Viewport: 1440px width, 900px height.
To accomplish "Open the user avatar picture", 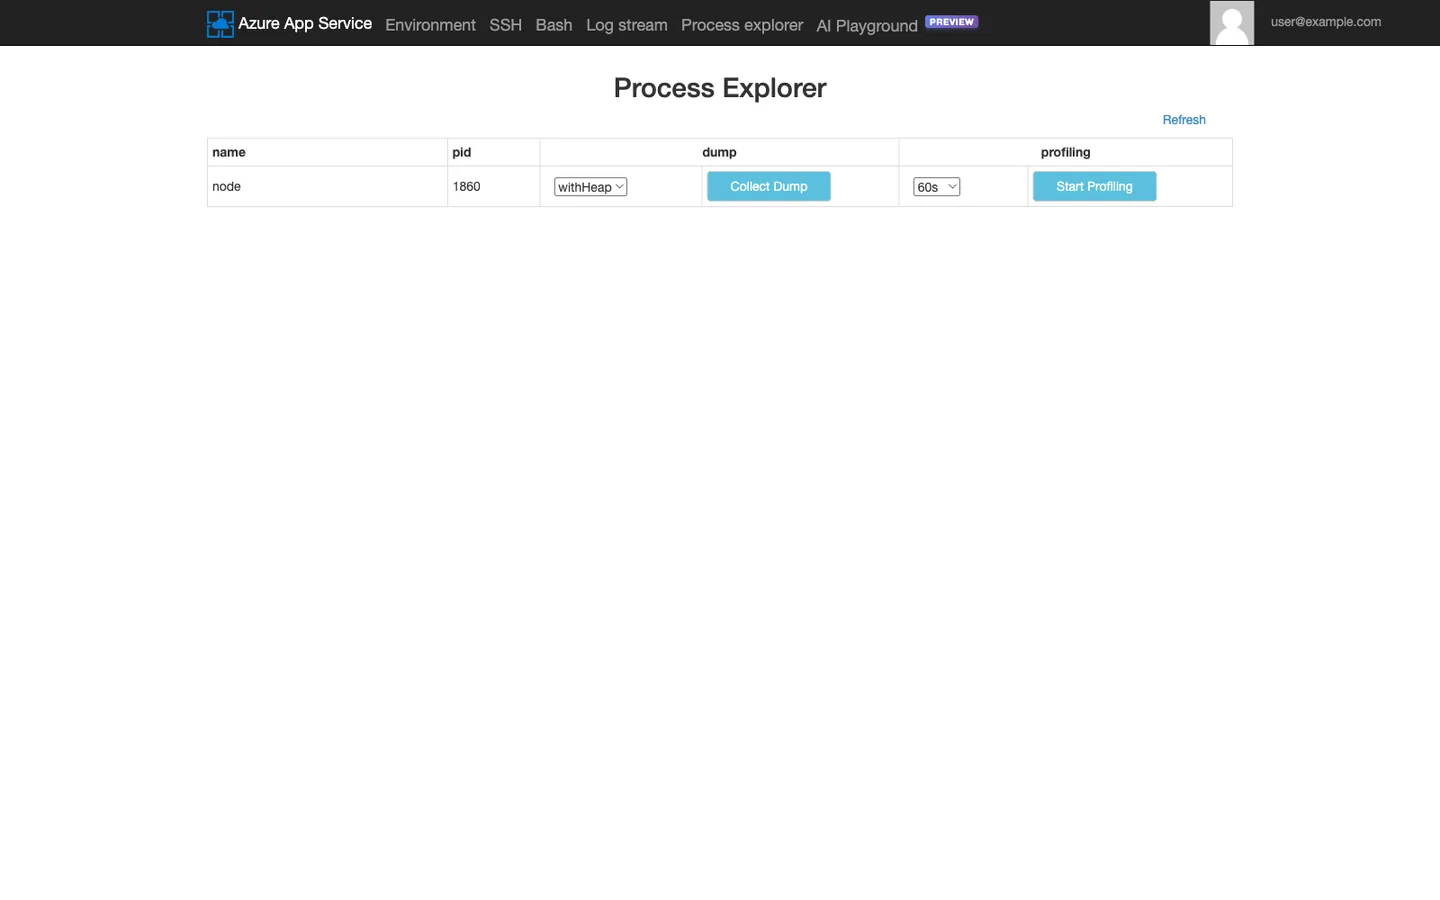I will 1232,22.
